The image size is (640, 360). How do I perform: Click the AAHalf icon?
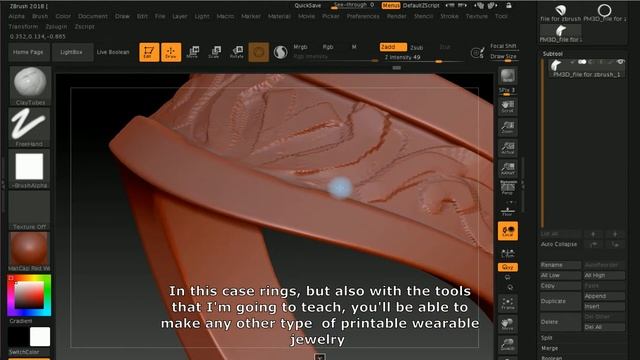coord(508,169)
